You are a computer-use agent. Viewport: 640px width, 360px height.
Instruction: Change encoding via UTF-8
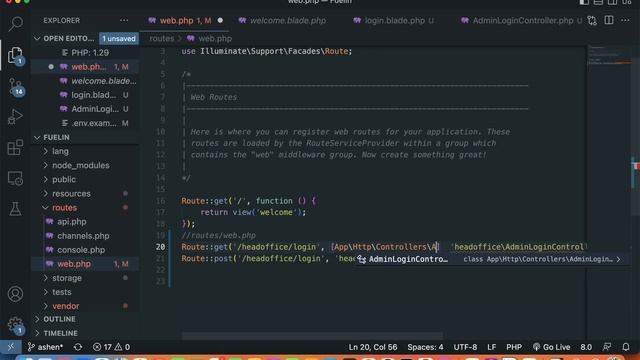(465, 347)
